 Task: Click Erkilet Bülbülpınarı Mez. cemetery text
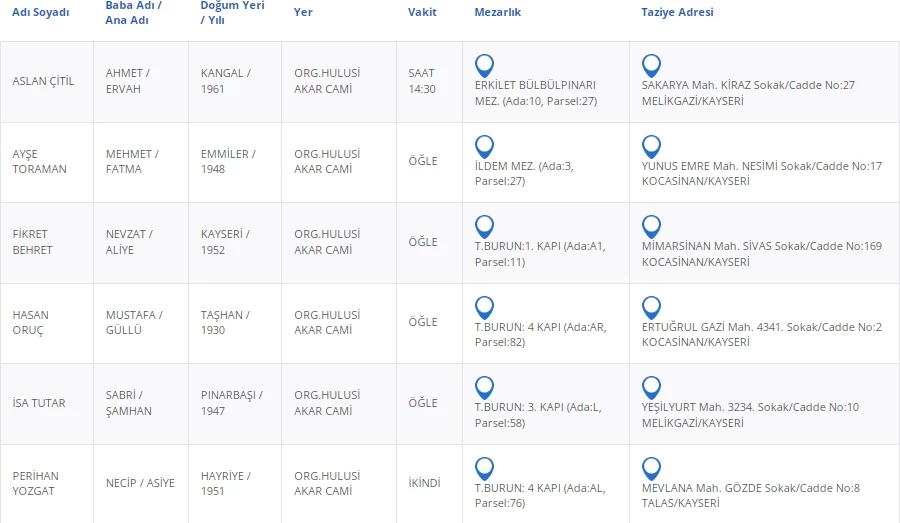535,93
